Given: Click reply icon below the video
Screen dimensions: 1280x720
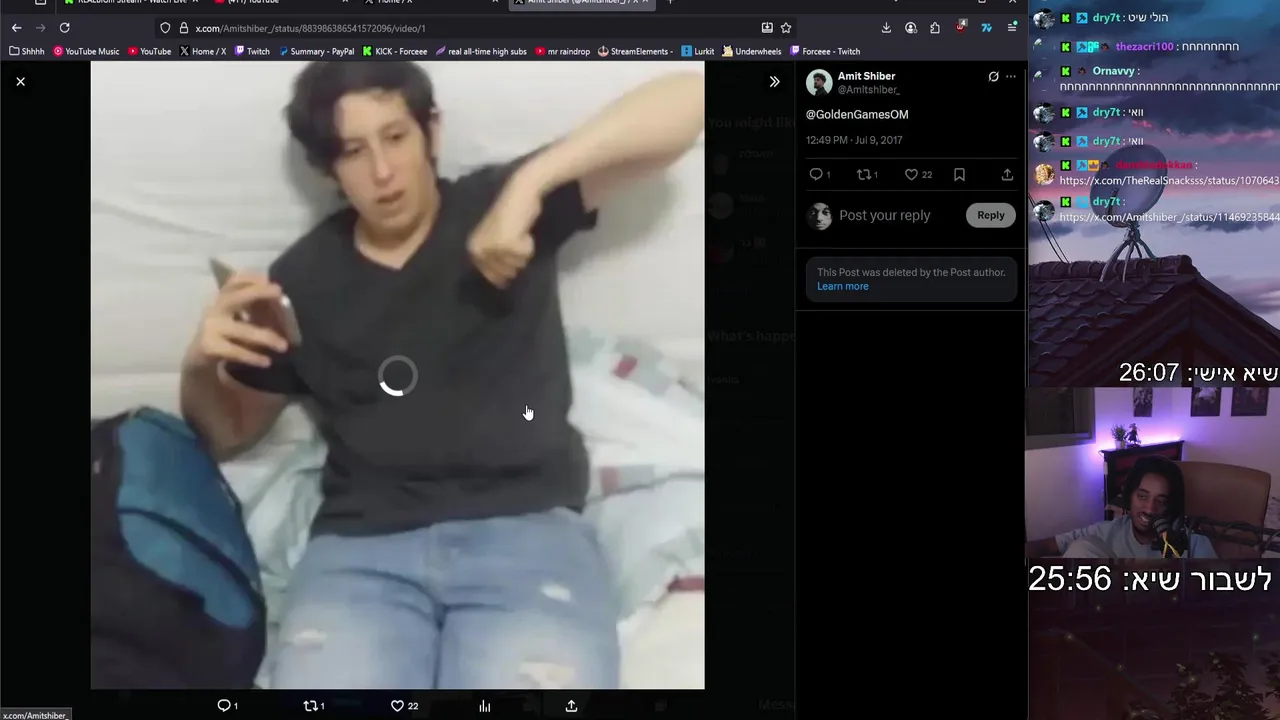Looking at the screenshot, I should pyautogui.click(x=224, y=706).
